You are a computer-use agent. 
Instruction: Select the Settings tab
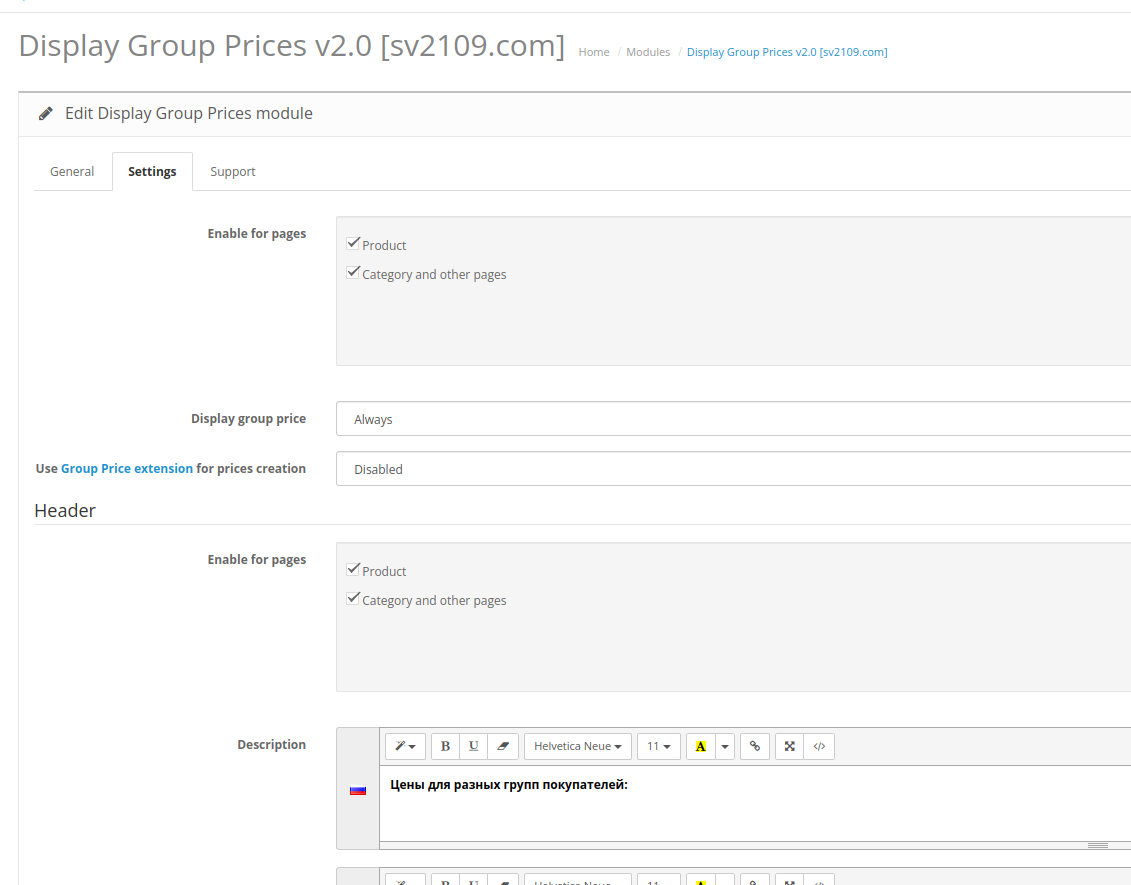point(152,172)
